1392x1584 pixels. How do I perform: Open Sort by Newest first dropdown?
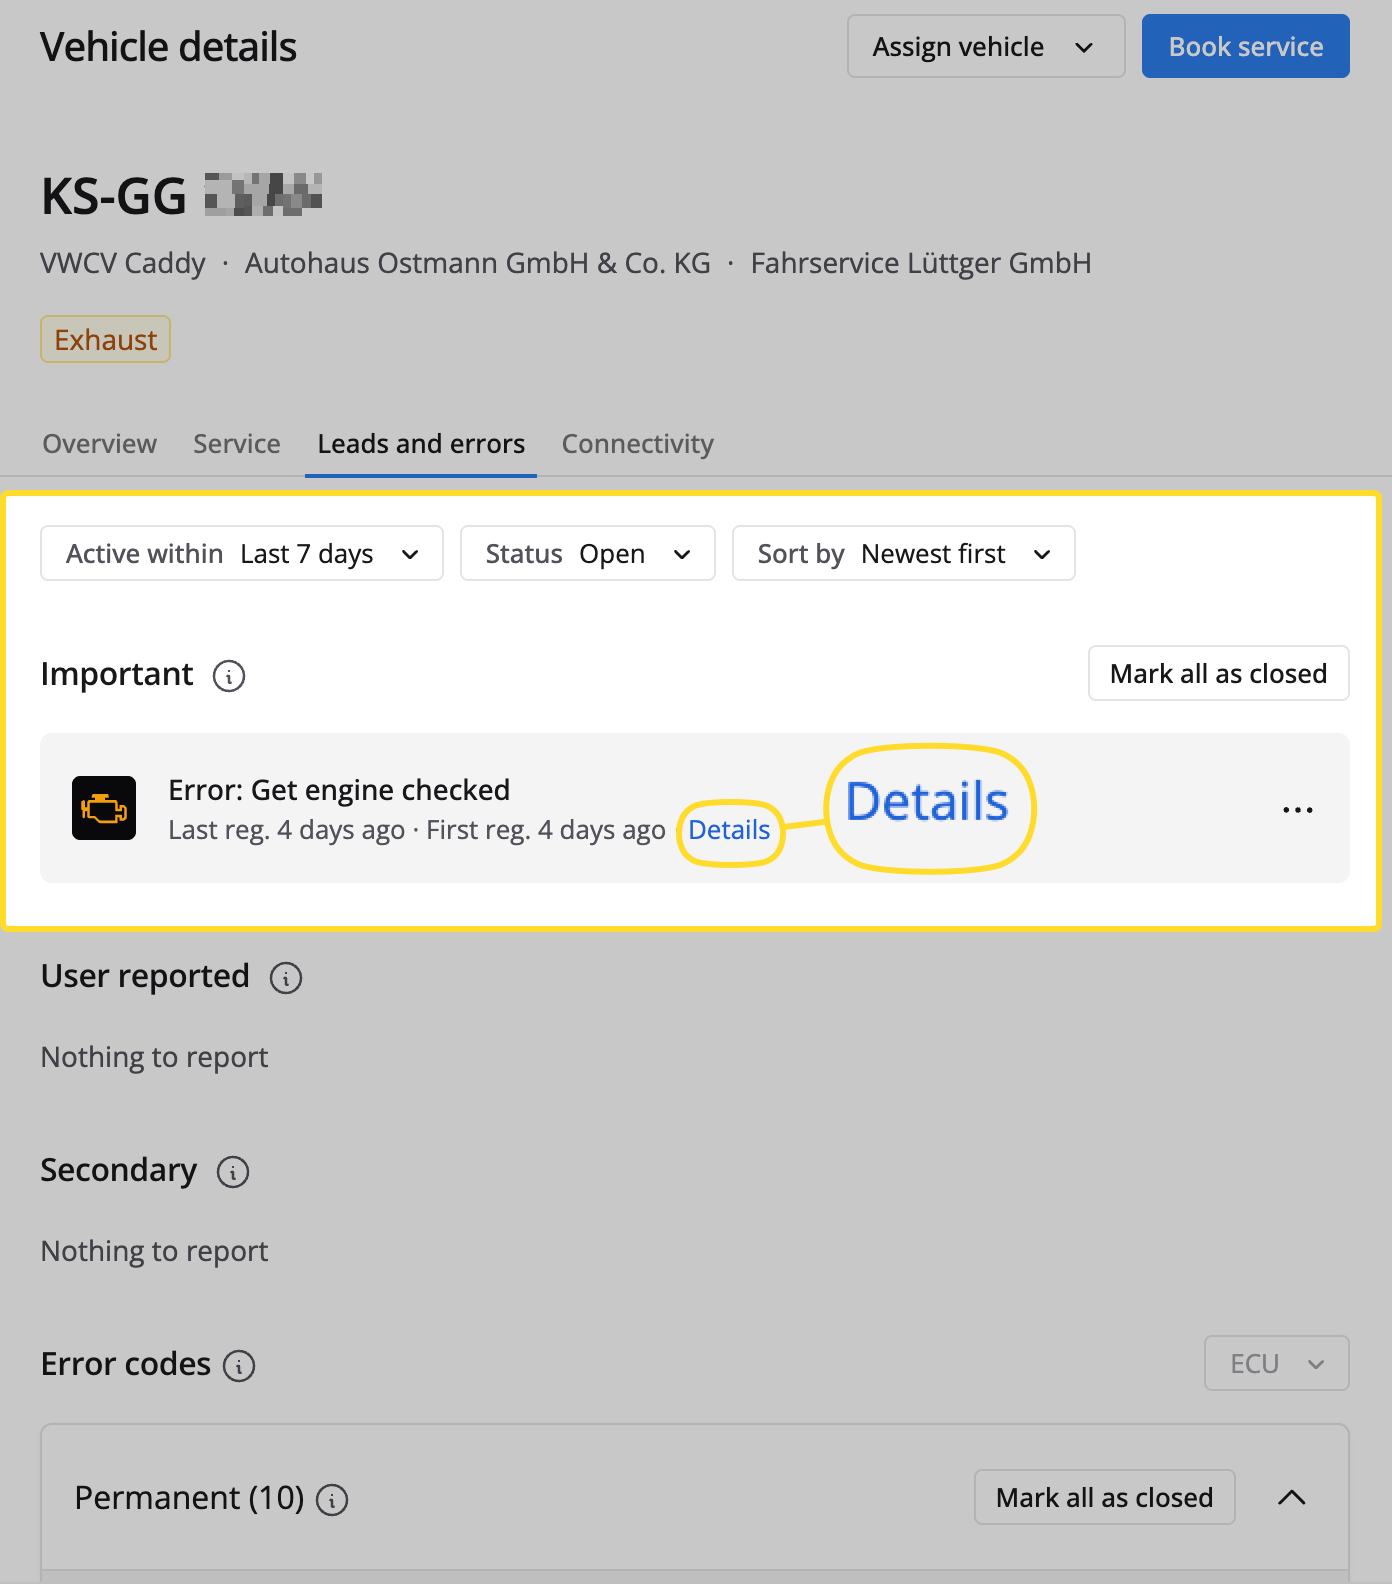903,554
